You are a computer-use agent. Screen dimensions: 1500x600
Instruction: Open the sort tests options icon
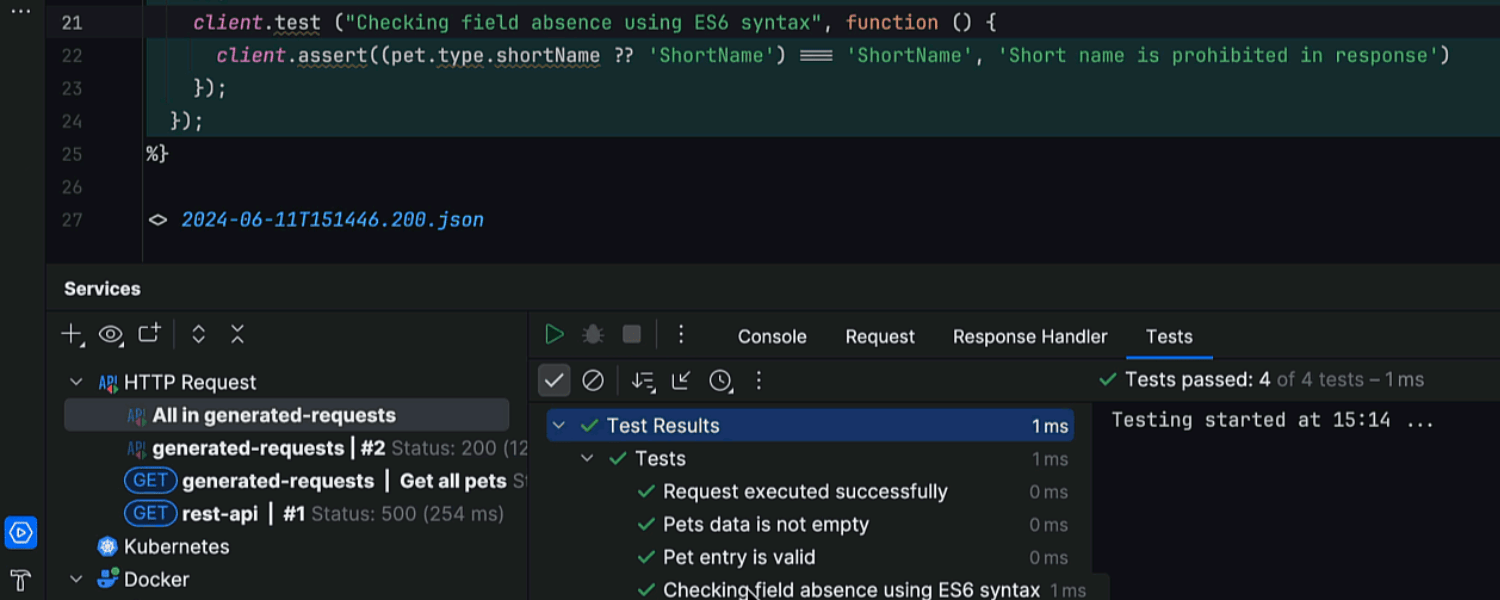click(642, 380)
